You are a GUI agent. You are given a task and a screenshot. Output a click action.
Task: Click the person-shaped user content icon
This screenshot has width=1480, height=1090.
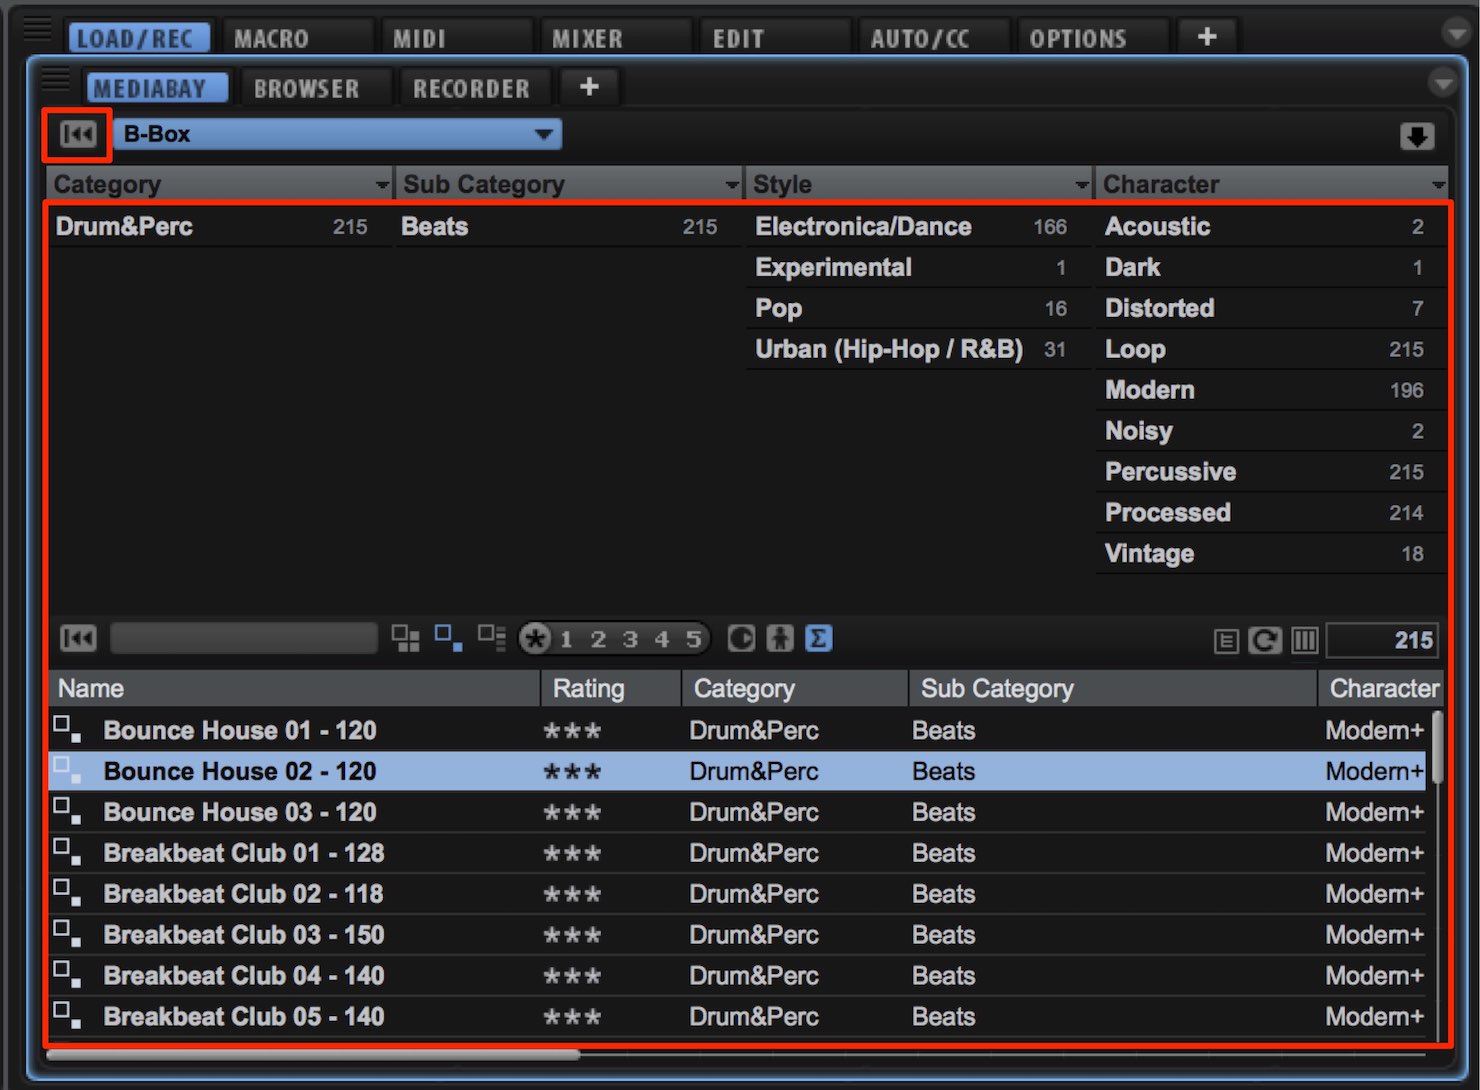(x=780, y=638)
